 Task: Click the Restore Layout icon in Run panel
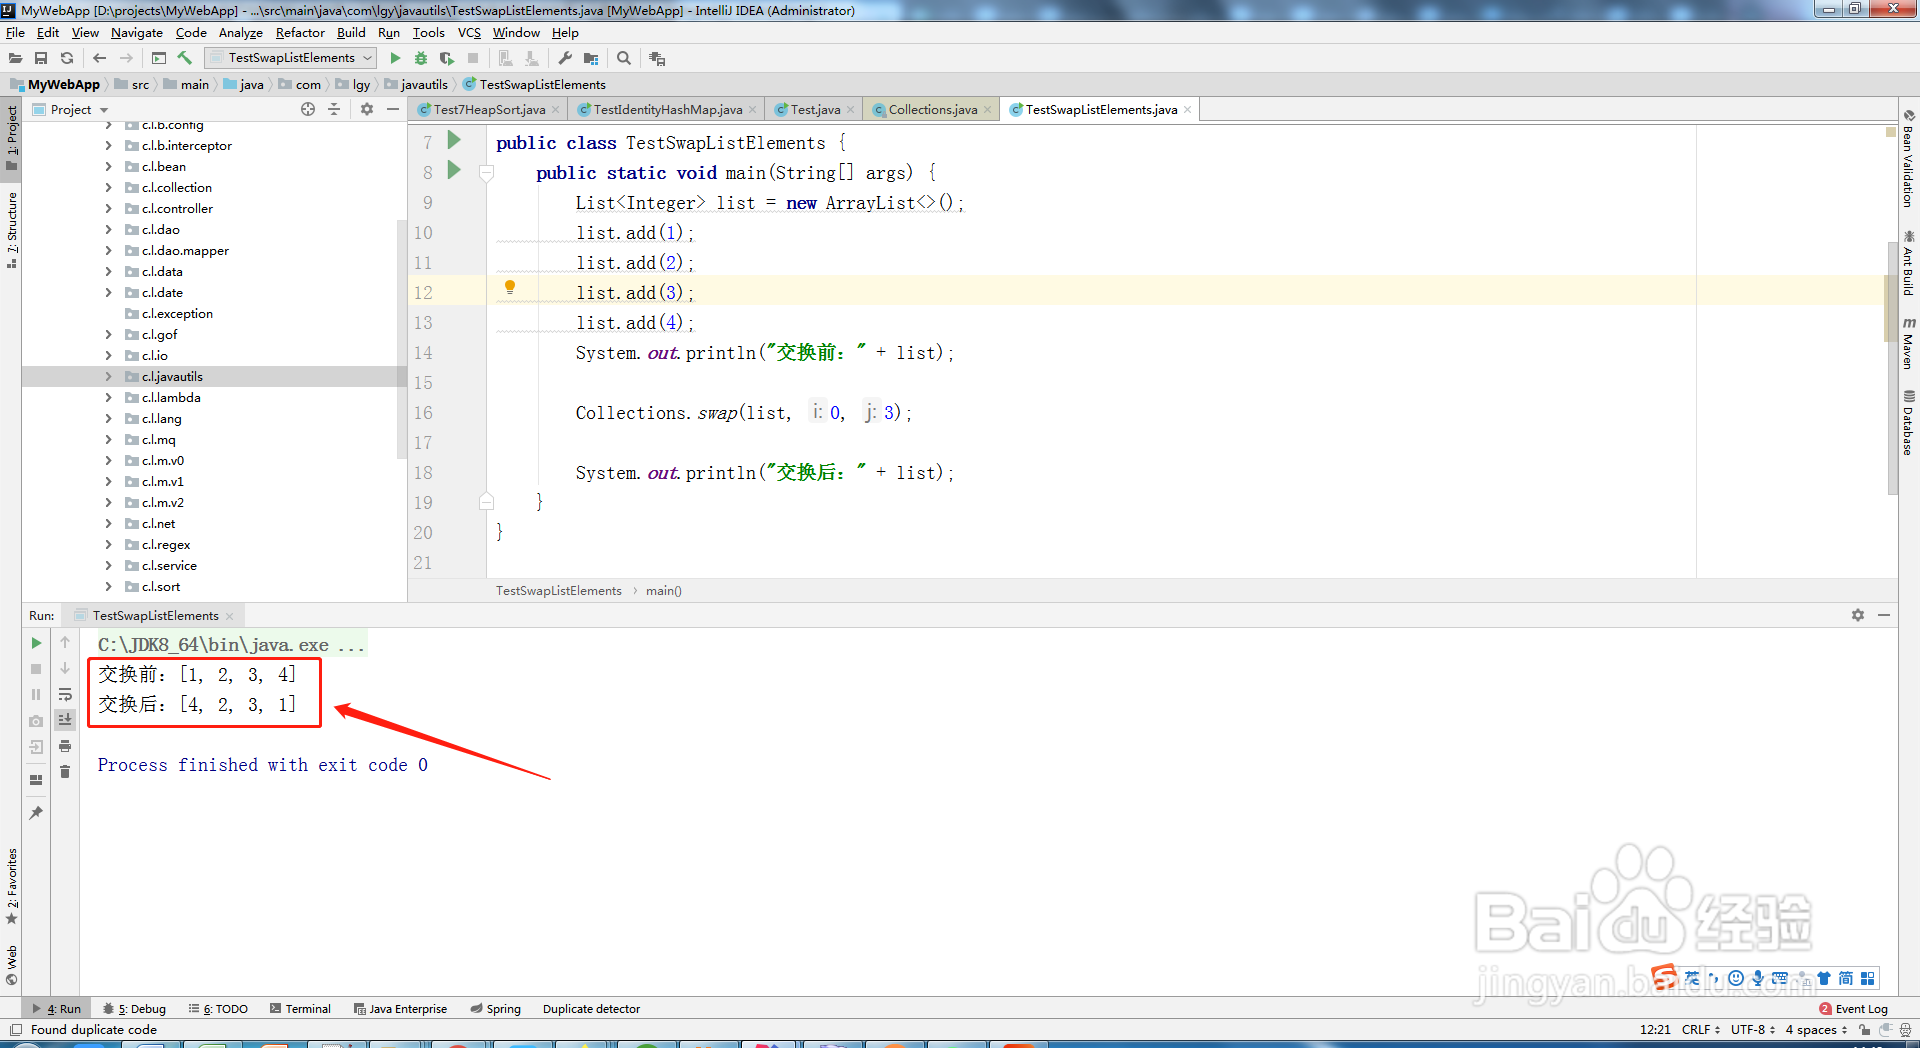point(36,780)
